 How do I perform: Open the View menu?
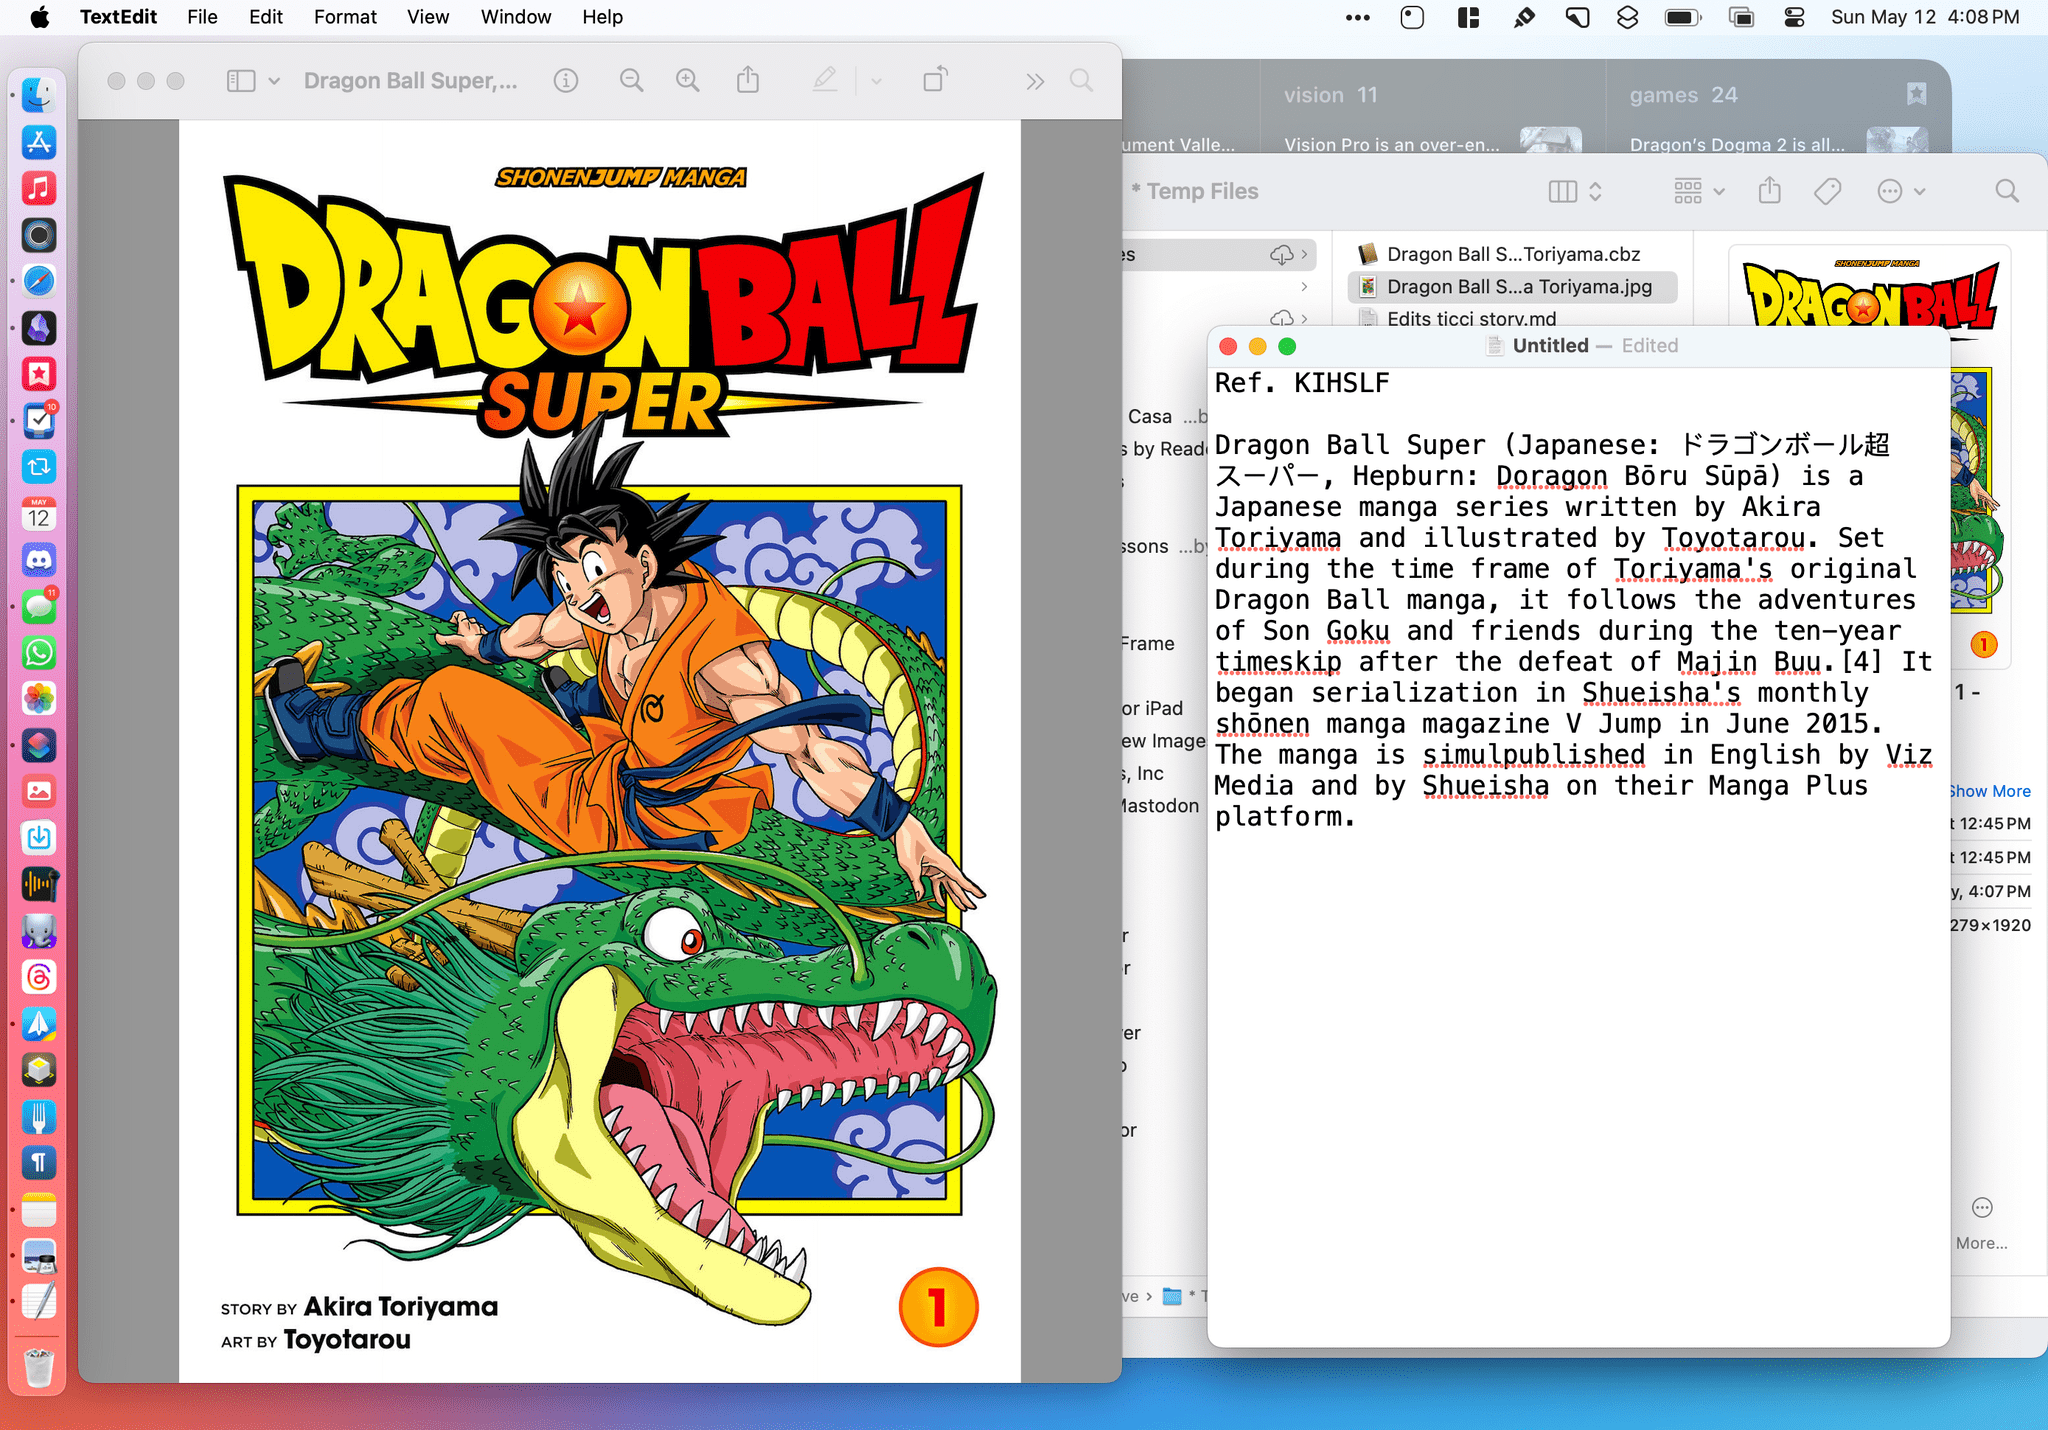(428, 17)
